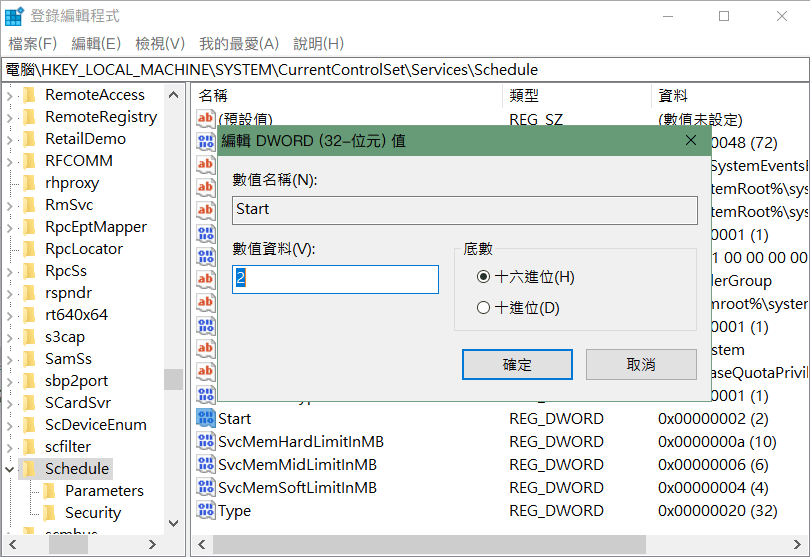The width and height of the screenshot is (810, 557).
Task: Click the Parameters subfolder icon
Action: tap(50, 491)
